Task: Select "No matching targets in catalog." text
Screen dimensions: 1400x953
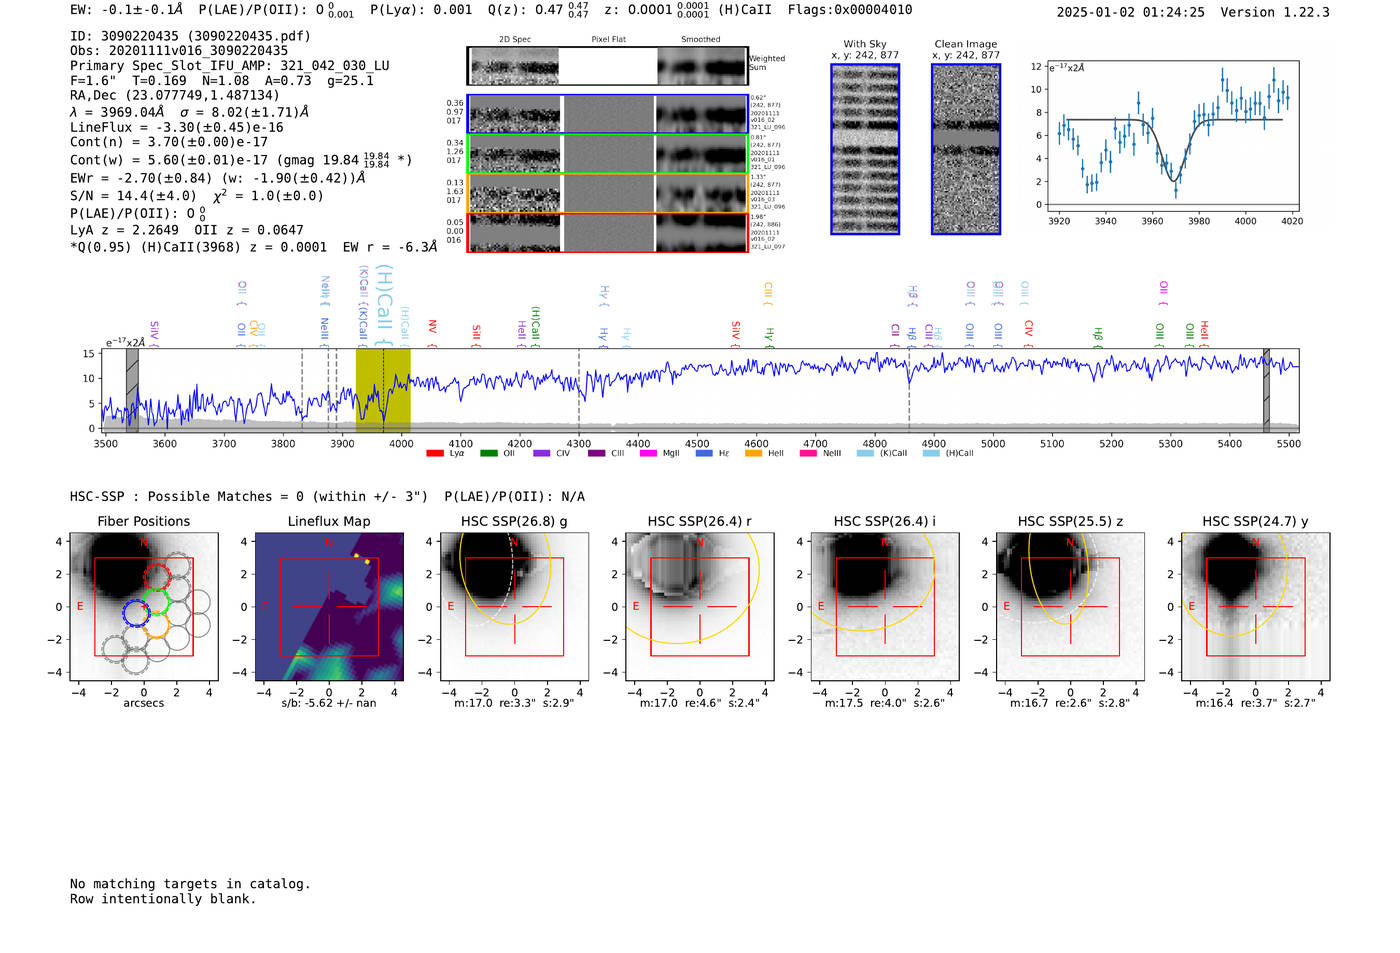Action: (190, 884)
